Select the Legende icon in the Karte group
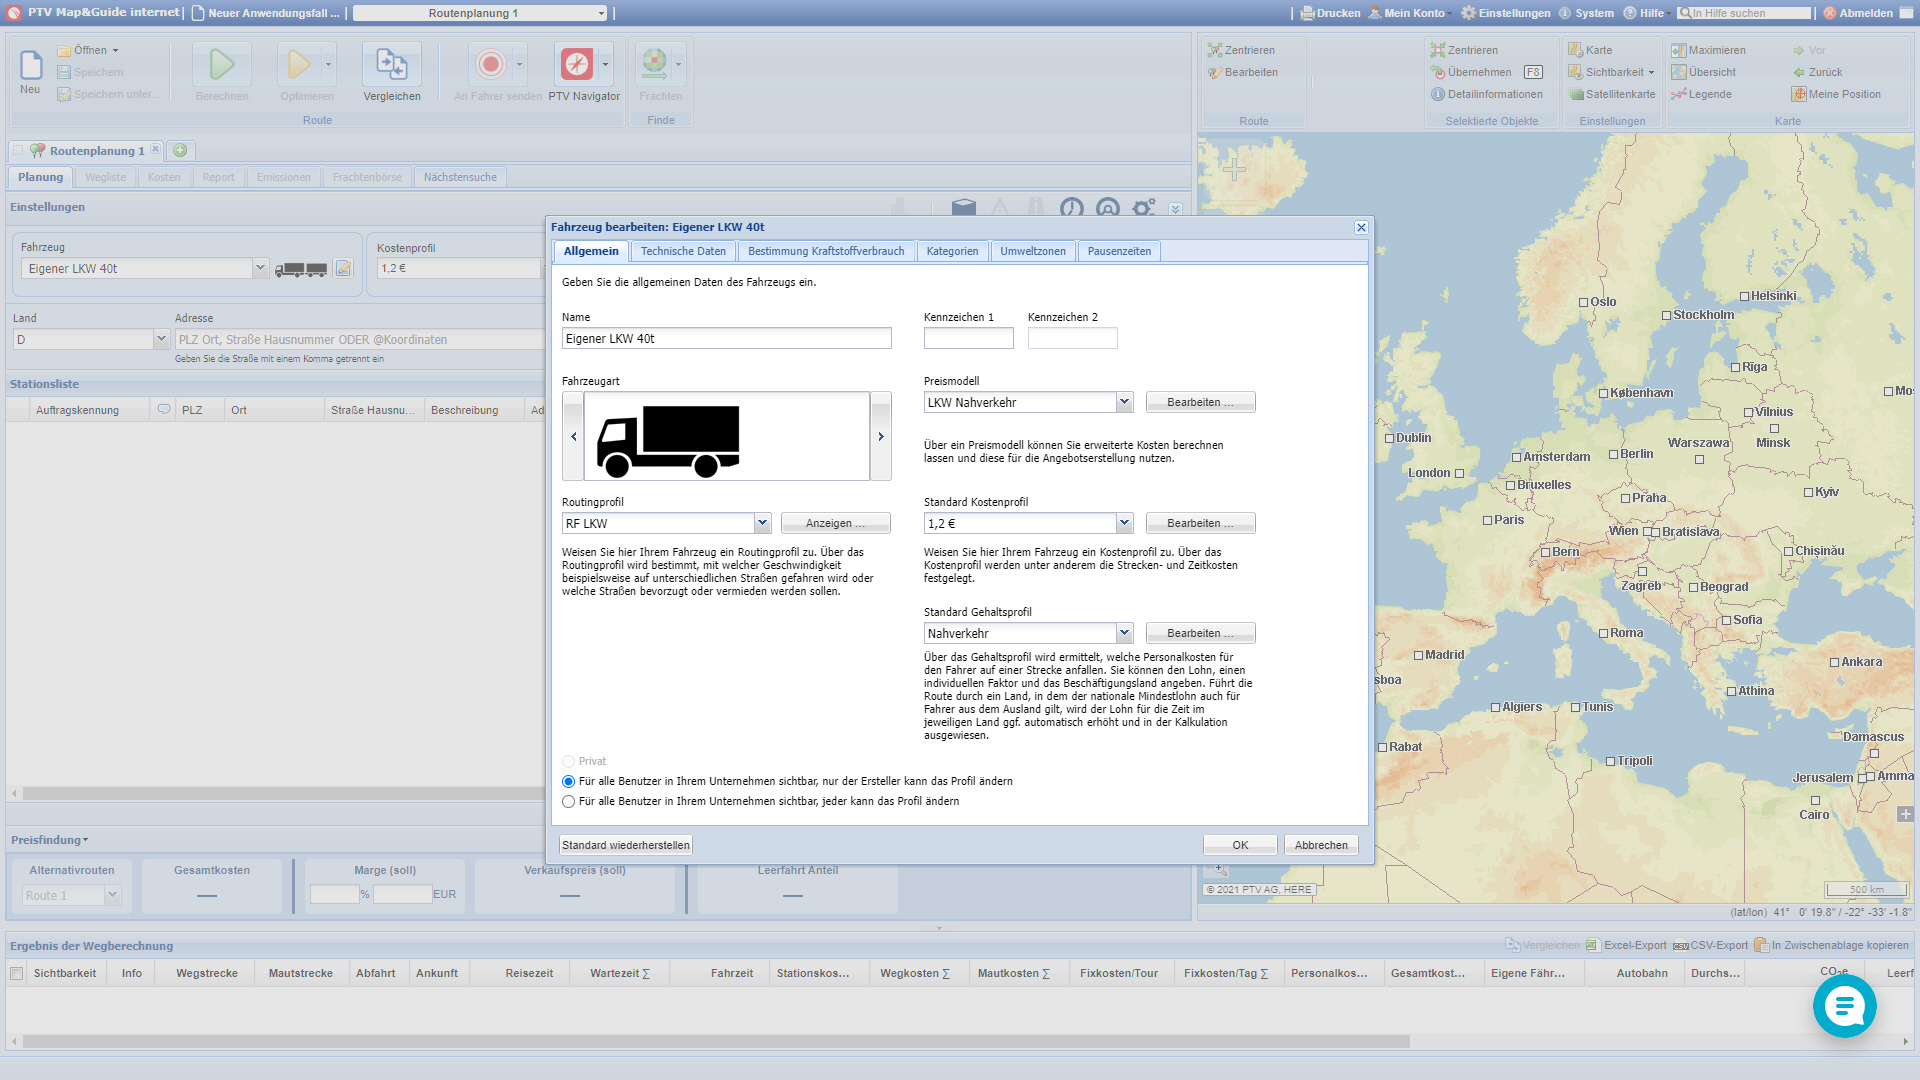 pos(1698,94)
